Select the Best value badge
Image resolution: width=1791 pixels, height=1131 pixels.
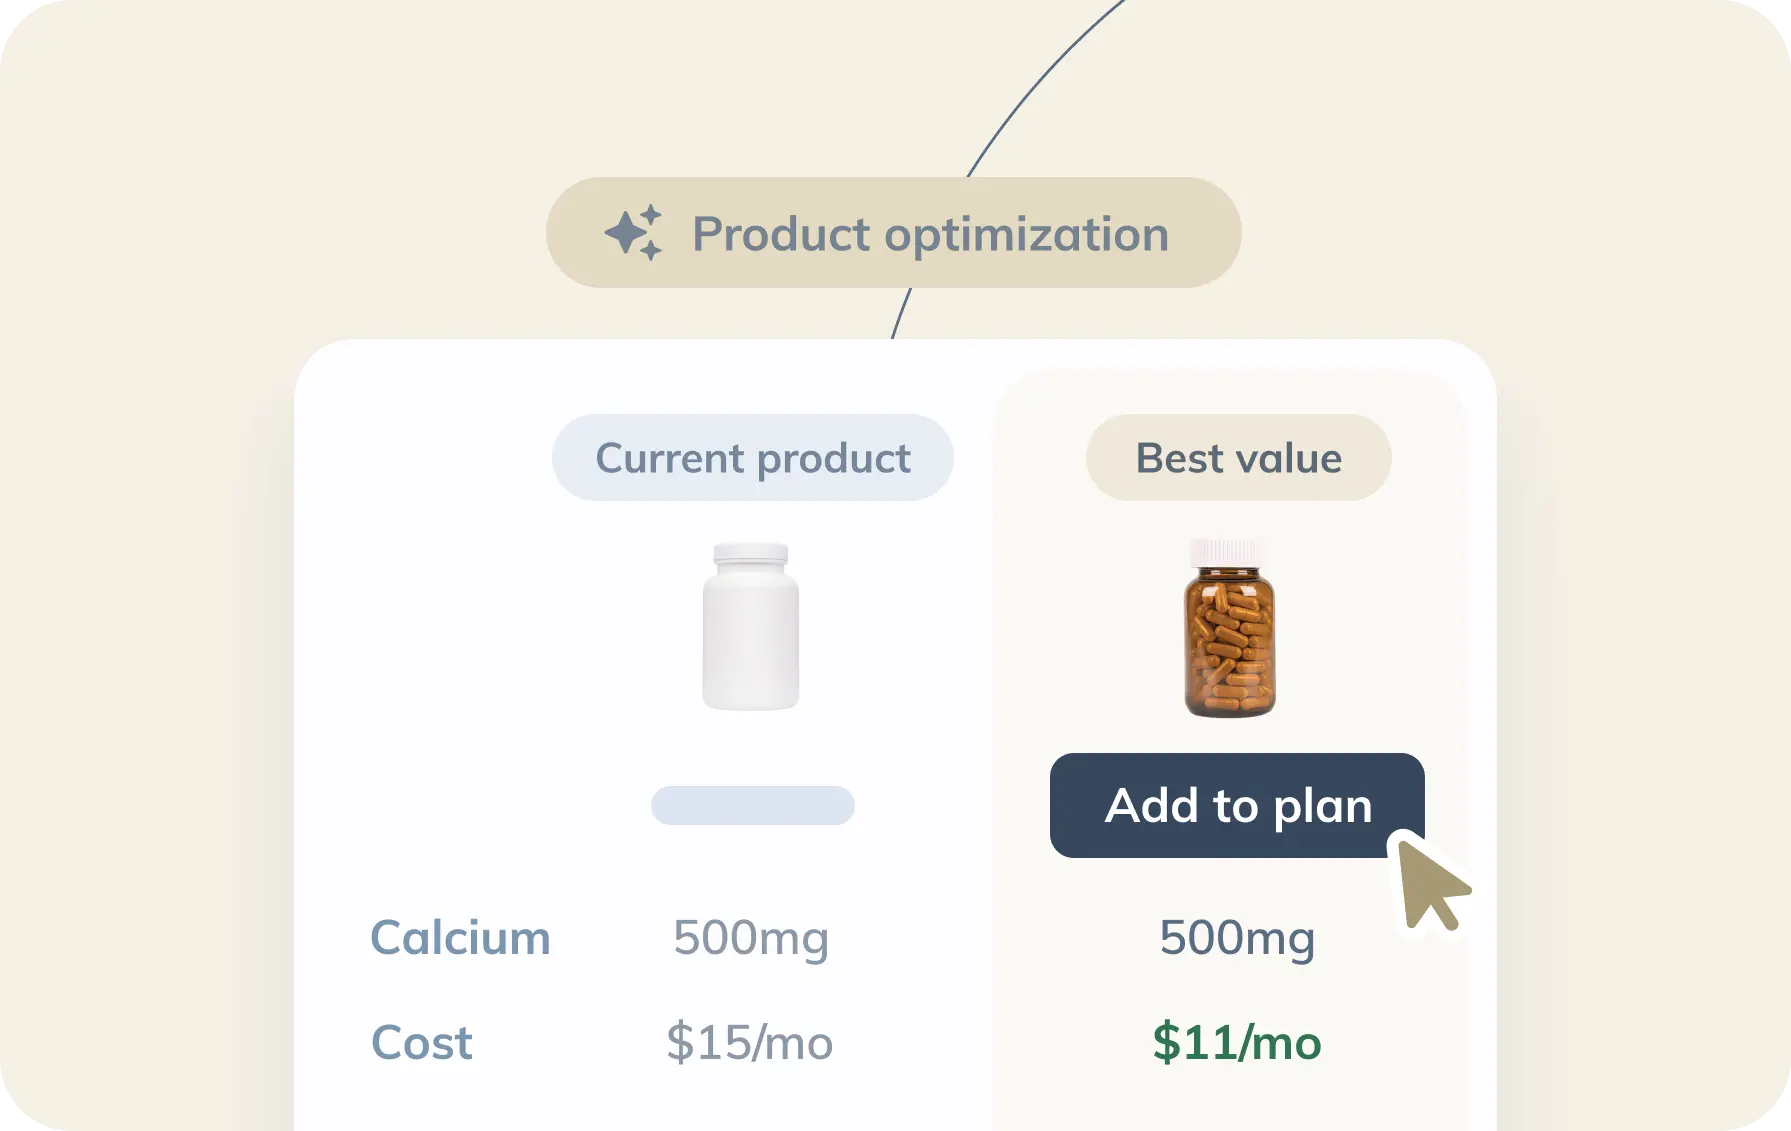click(x=1238, y=458)
